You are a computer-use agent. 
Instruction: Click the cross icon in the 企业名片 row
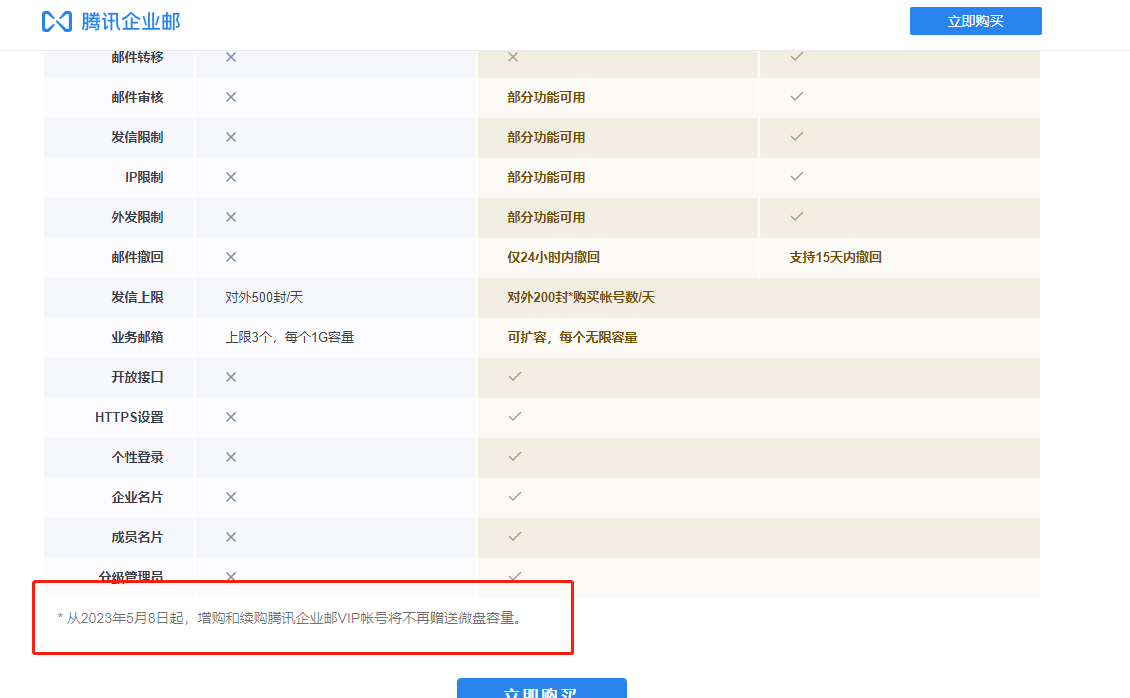231,497
